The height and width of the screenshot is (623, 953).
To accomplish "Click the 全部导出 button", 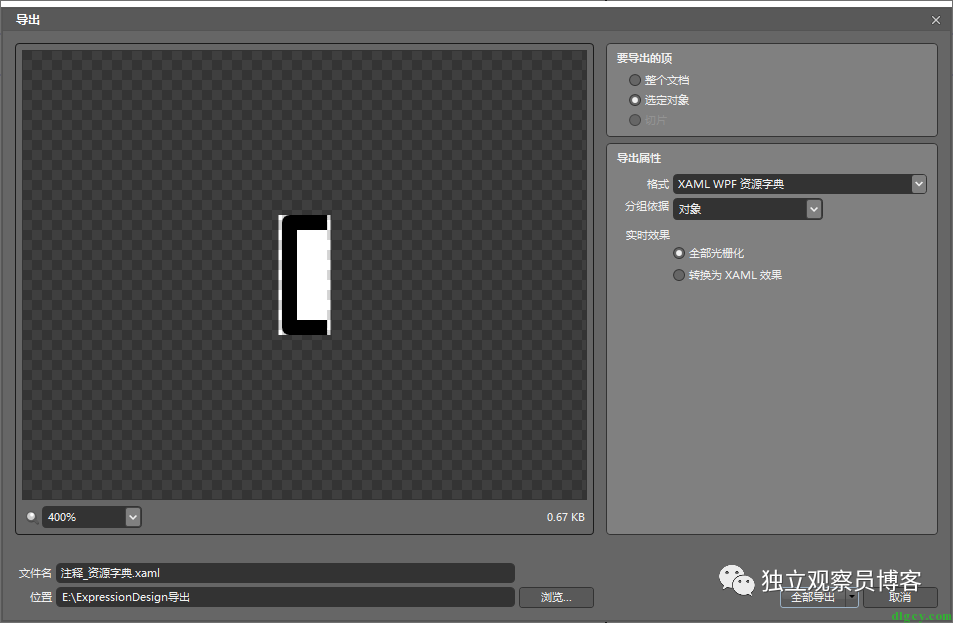I will tap(813, 597).
